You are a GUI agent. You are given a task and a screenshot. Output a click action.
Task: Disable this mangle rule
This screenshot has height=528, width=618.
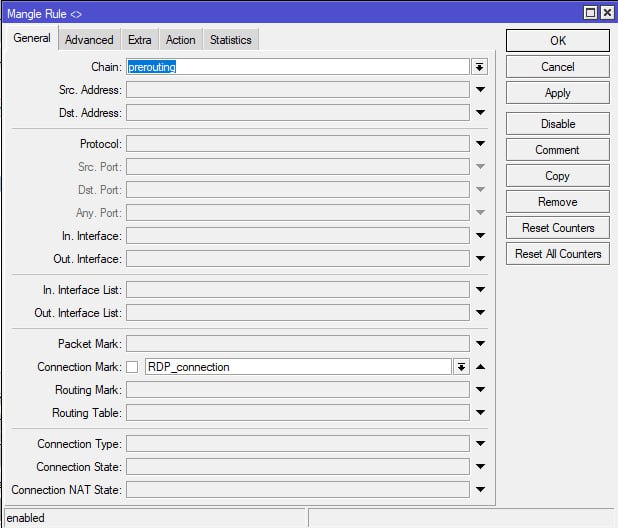[558, 124]
